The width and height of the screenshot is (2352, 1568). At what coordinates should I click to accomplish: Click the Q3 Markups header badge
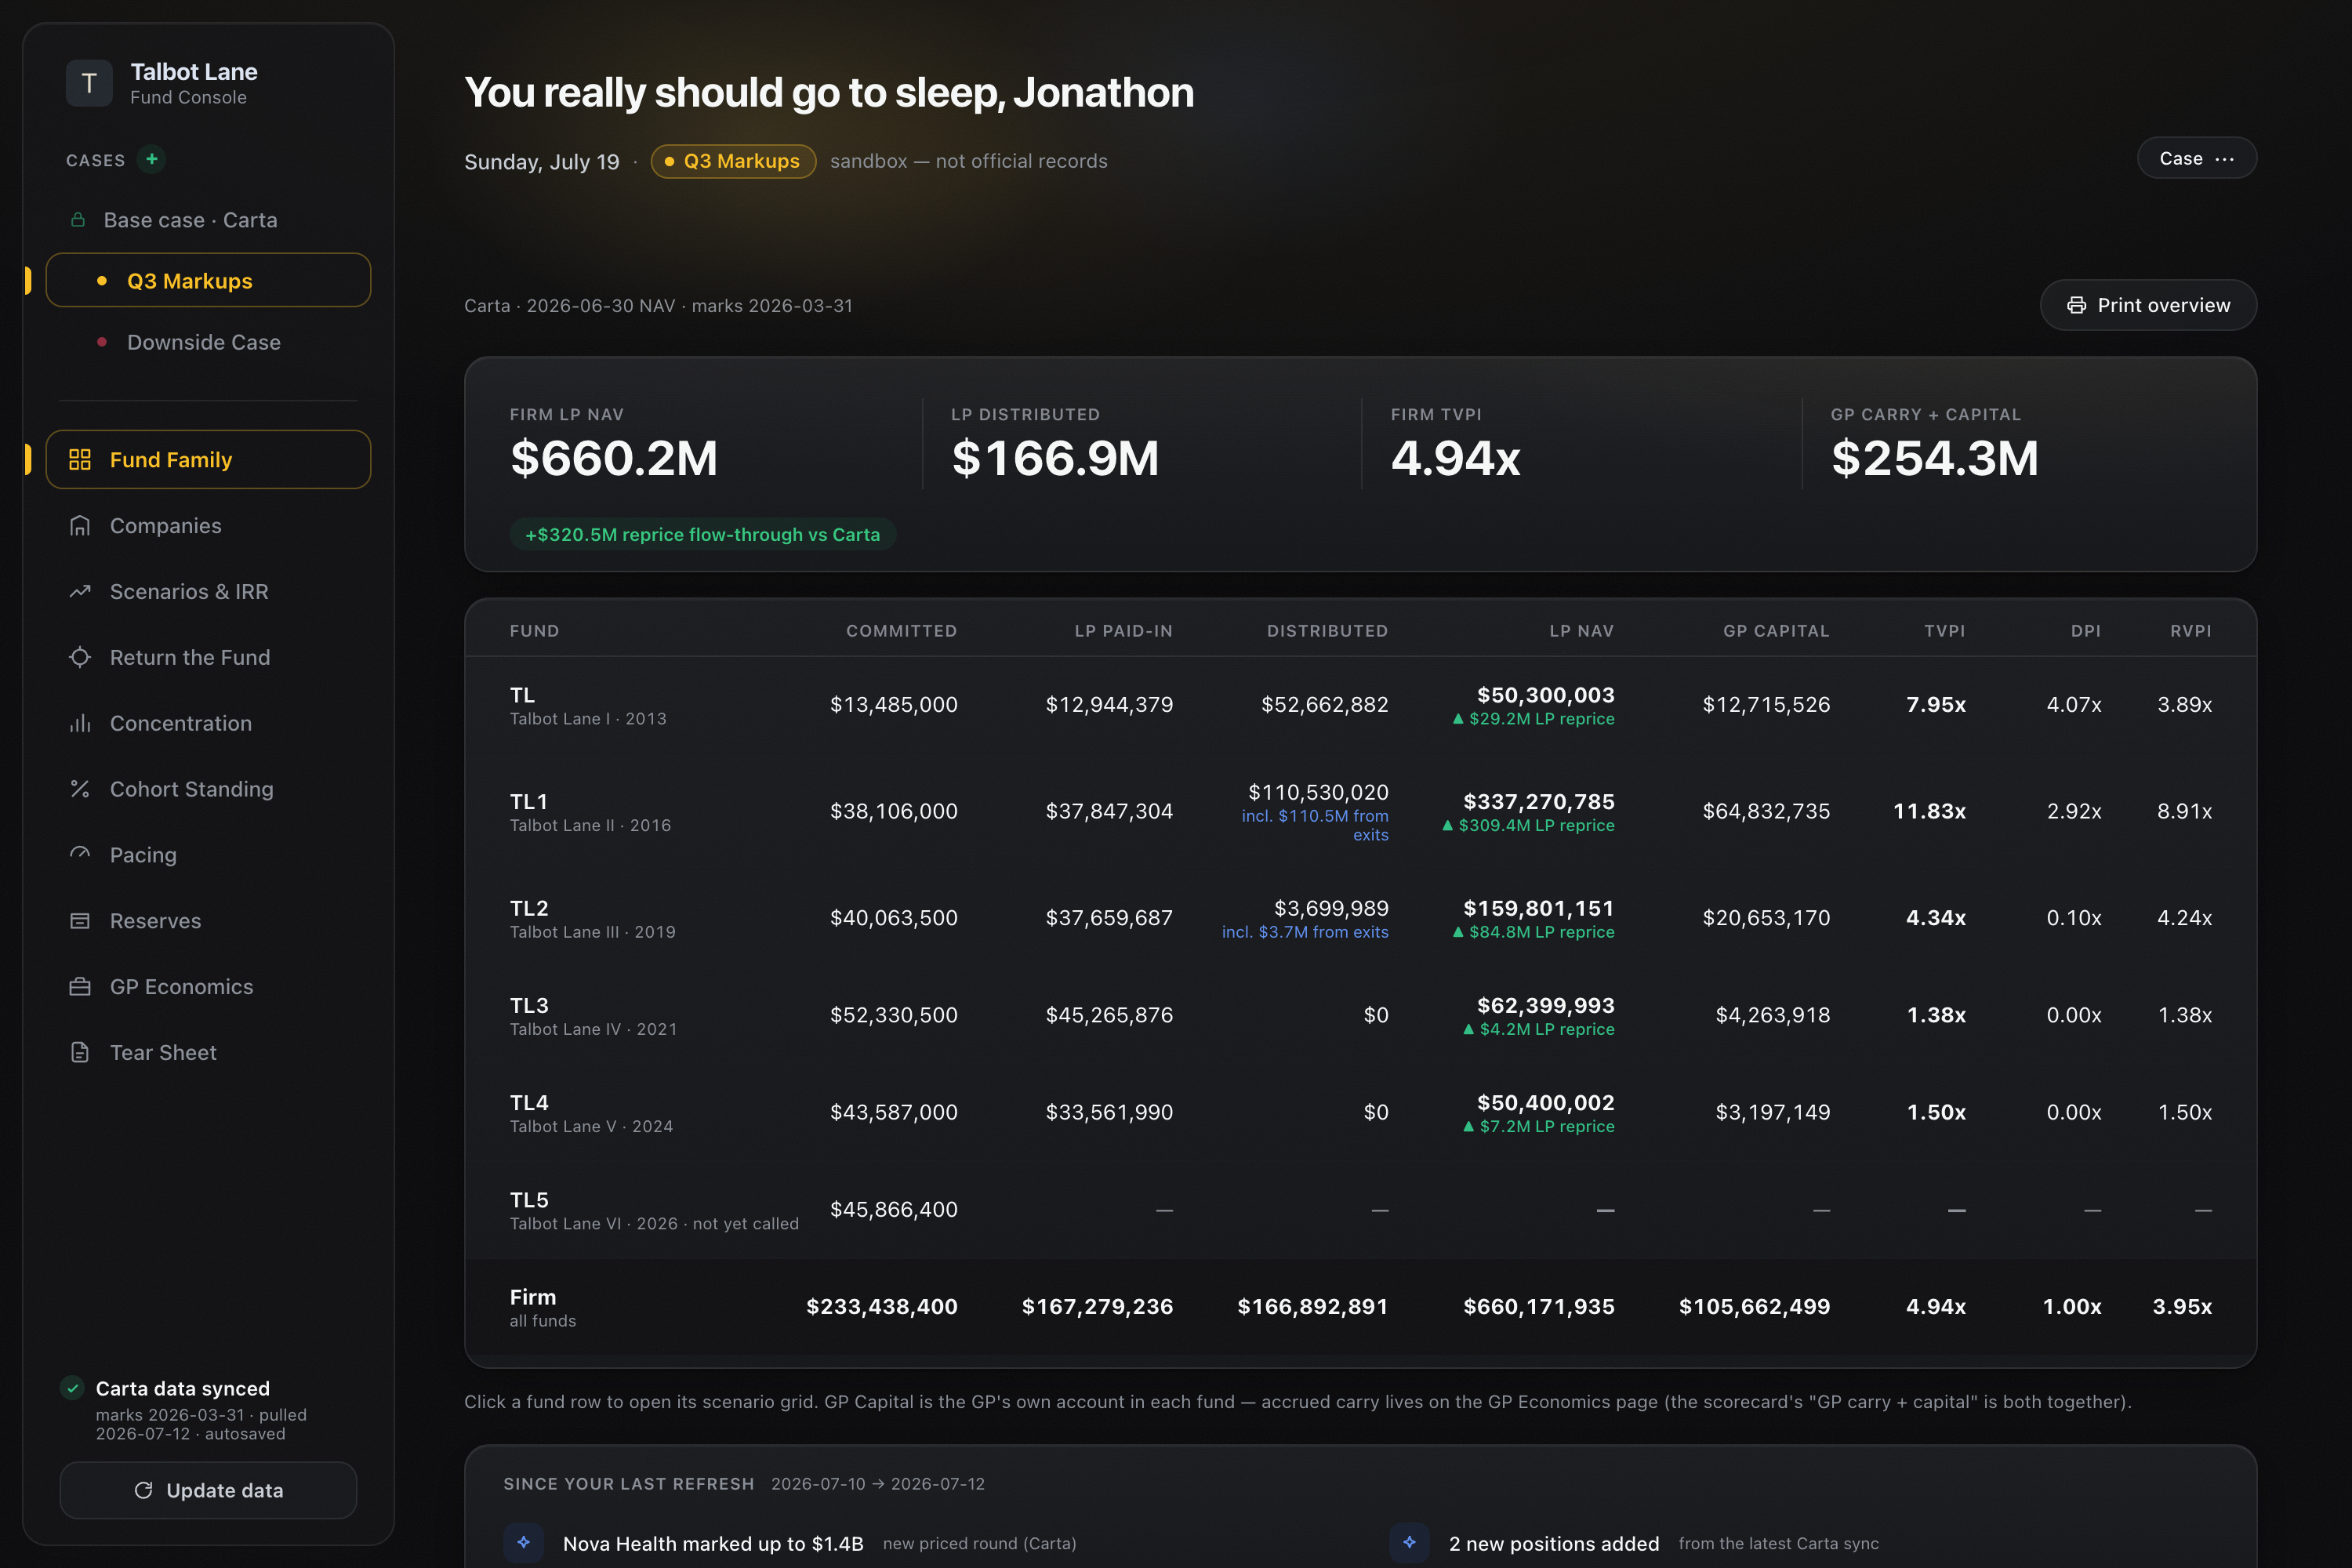[733, 161]
